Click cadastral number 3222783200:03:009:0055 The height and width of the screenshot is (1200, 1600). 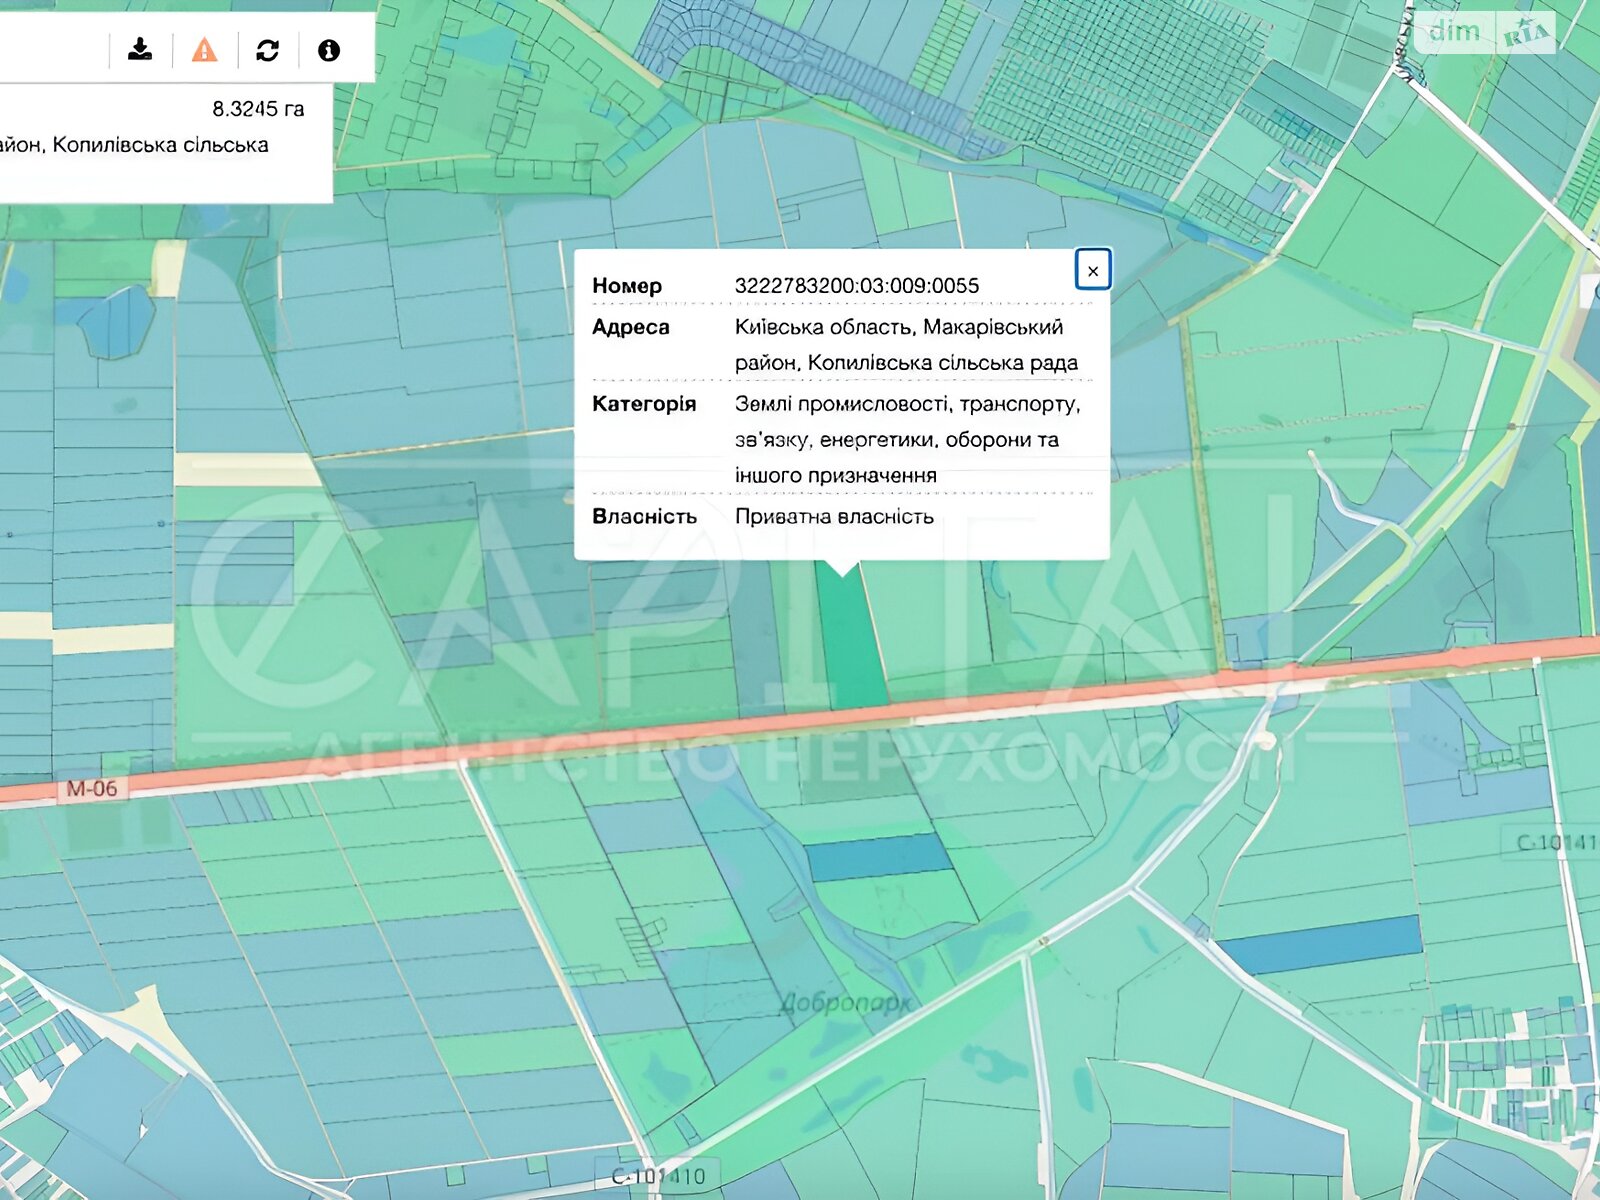tap(856, 286)
